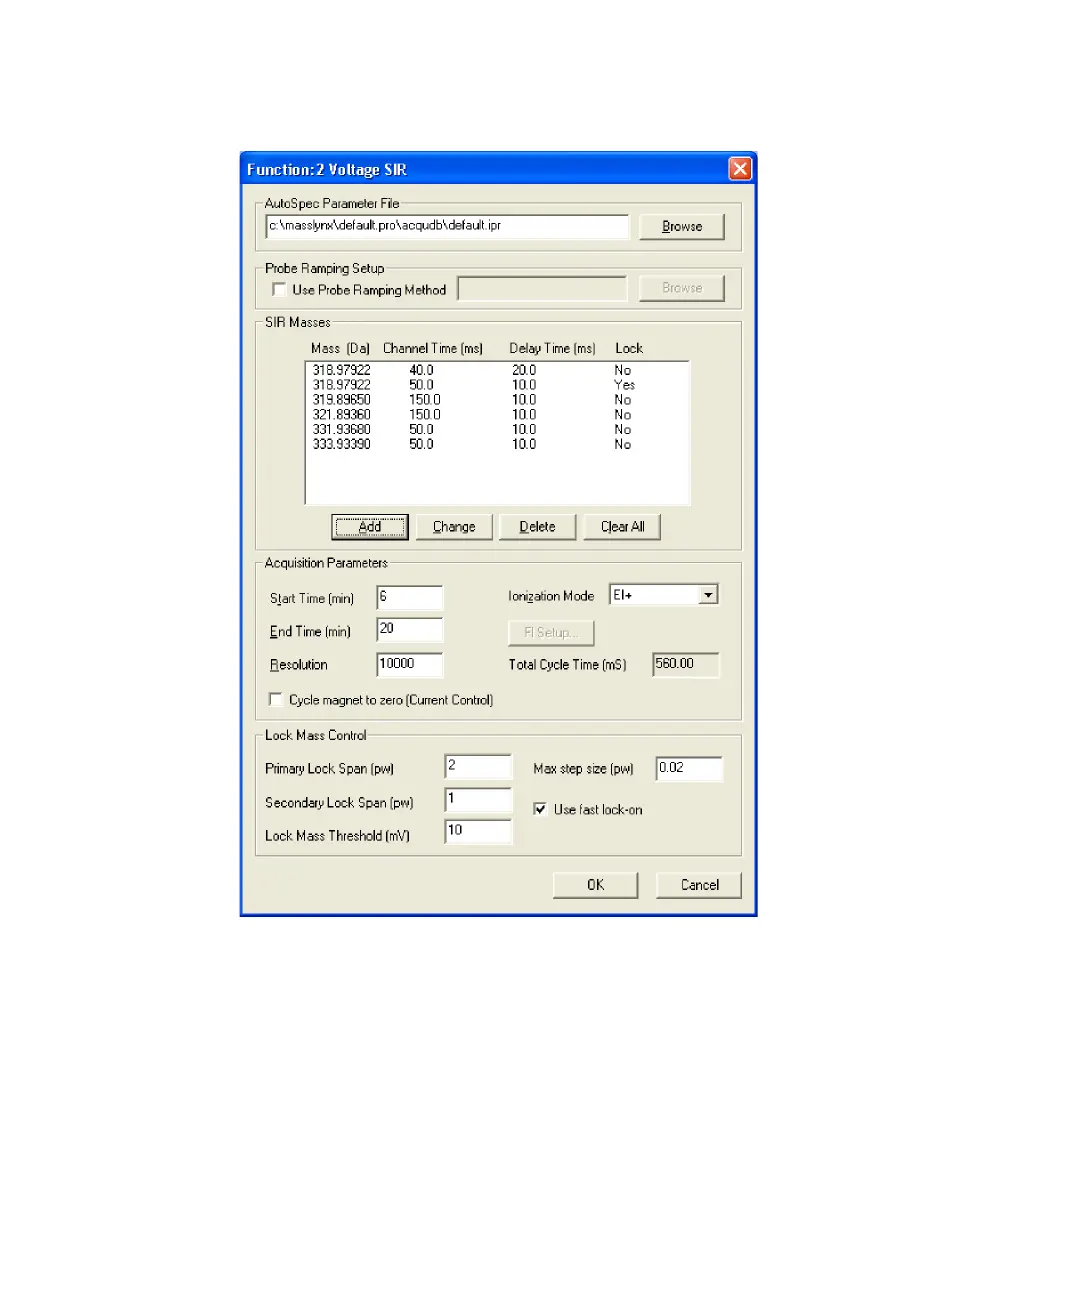Toggle Cycle magnet to zero checkbox
The height and width of the screenshot is (1296, 1080).
tap(276, 700)
